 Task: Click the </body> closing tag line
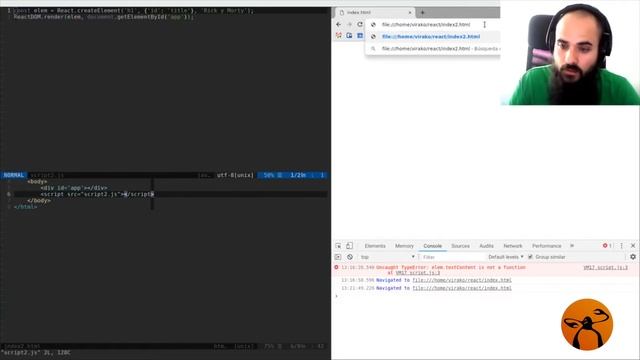tap(39, 201)
